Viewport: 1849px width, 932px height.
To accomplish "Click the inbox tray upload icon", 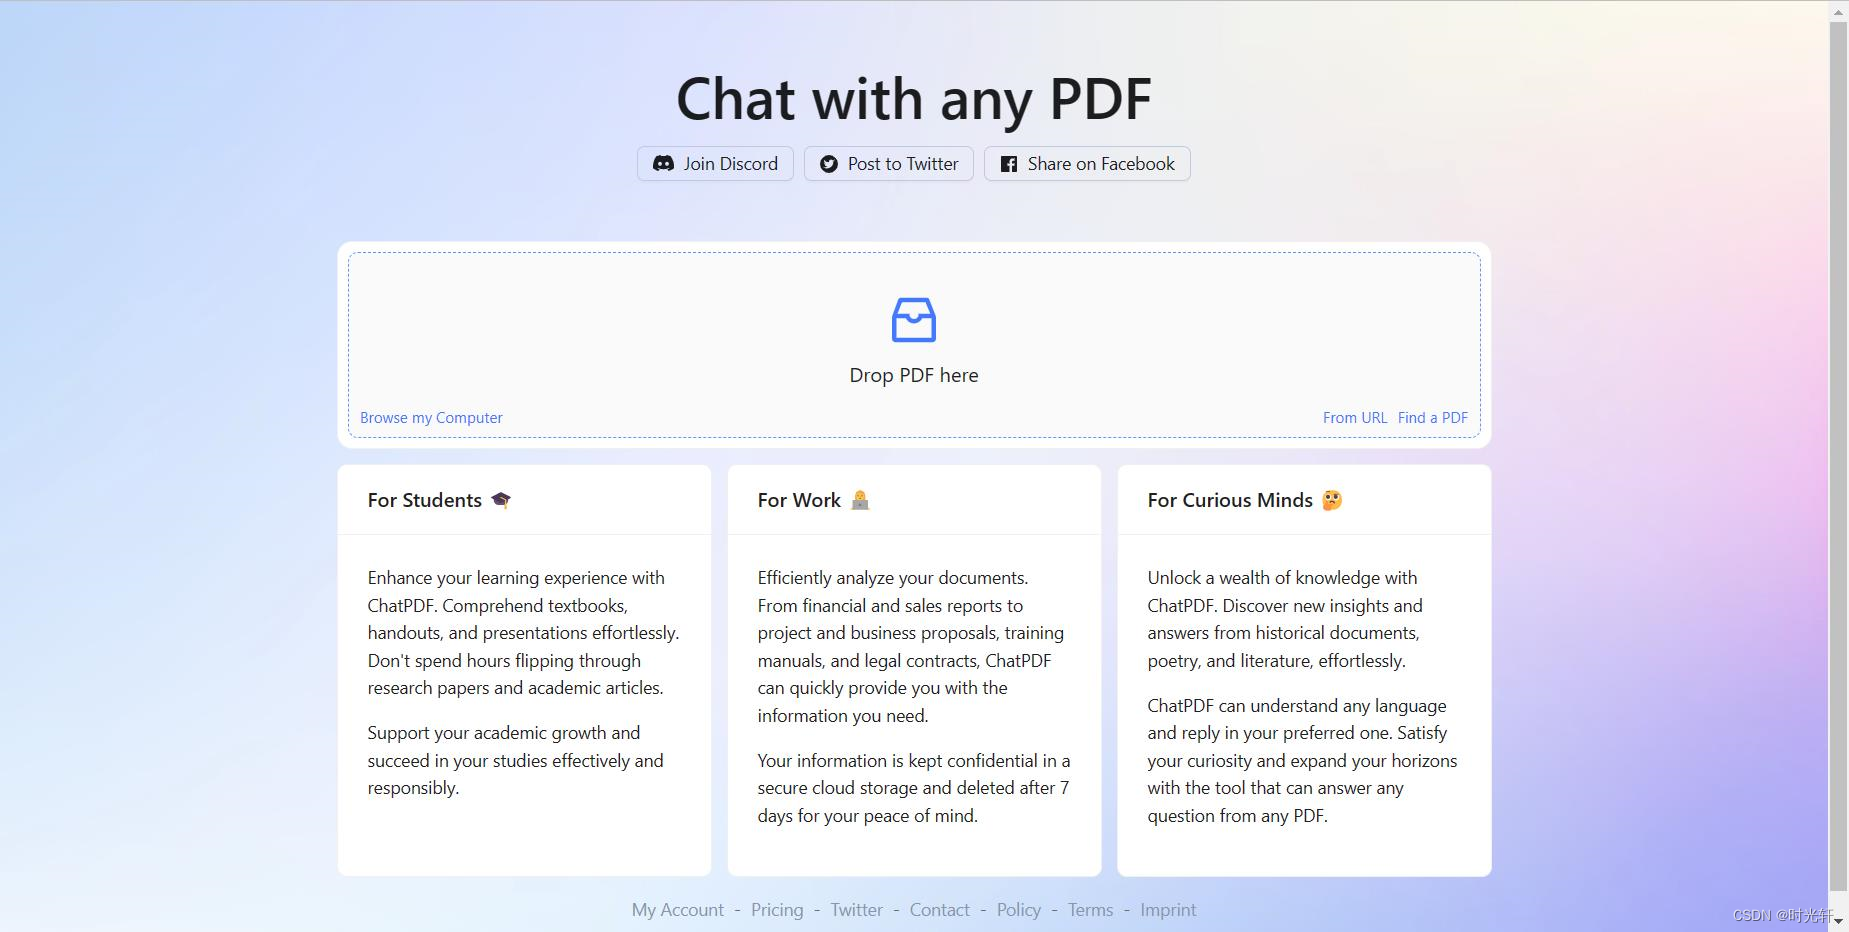I will [x=914, y=320].
